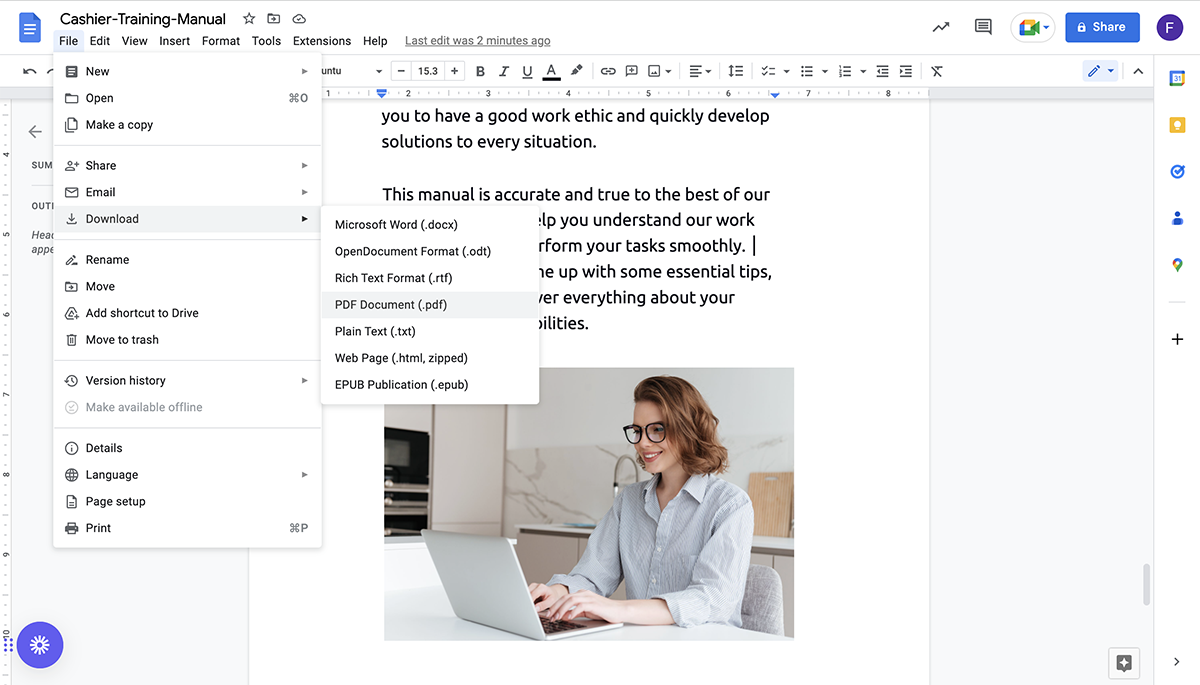
Task: Click the Bold formatting icon
Action: coord(480,71)
